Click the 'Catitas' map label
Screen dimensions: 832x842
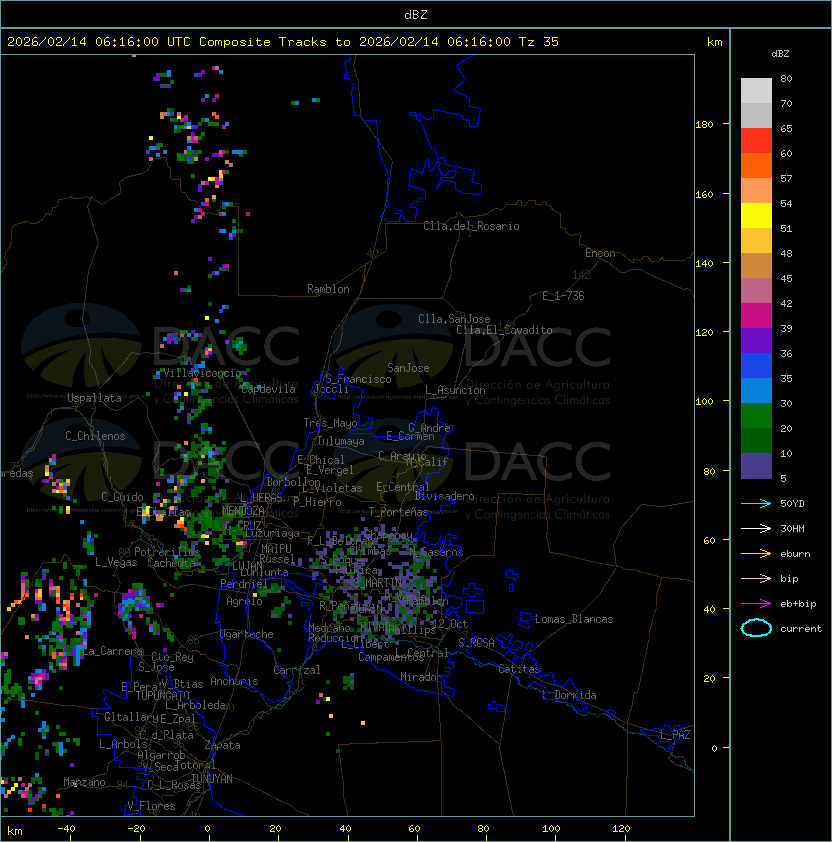[519, 669]
